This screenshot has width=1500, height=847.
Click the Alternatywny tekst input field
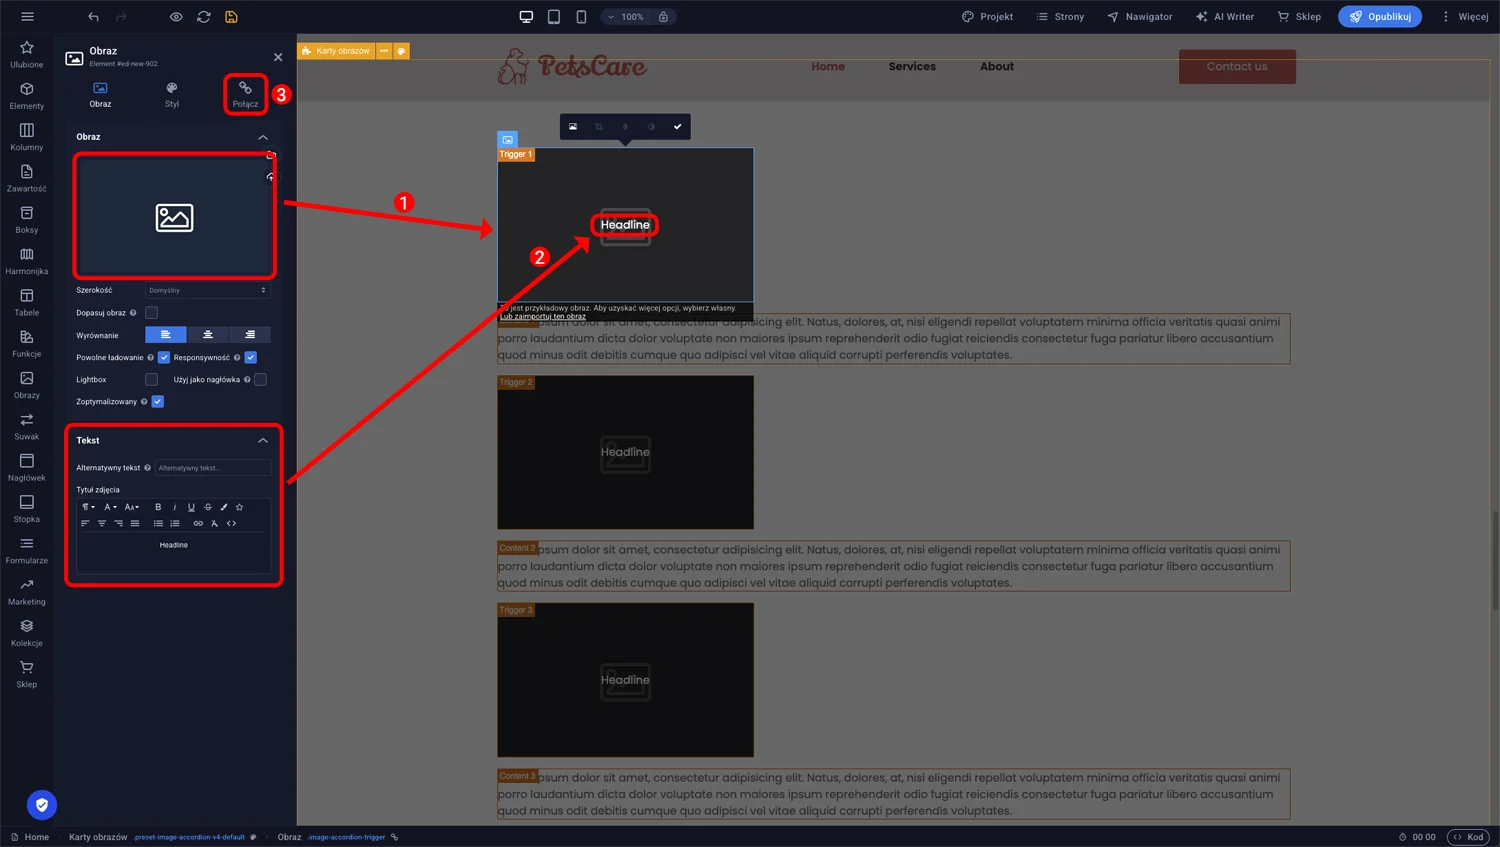tap(212, 468)
